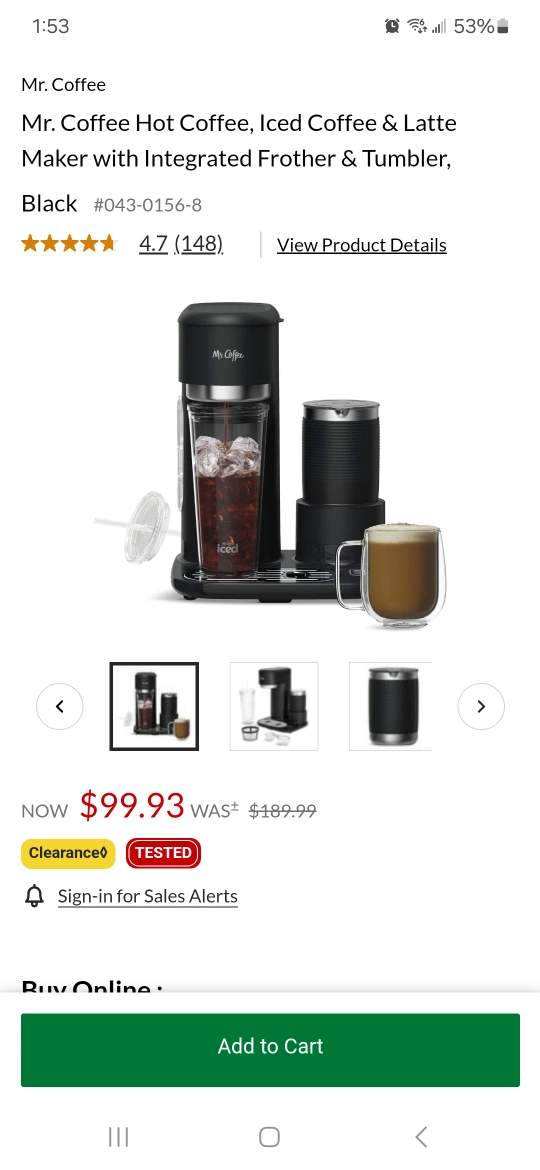The width and height of the screenshot is (540, 1170).
Task: Open the (148) reviews count link
Action: (199, 243)
